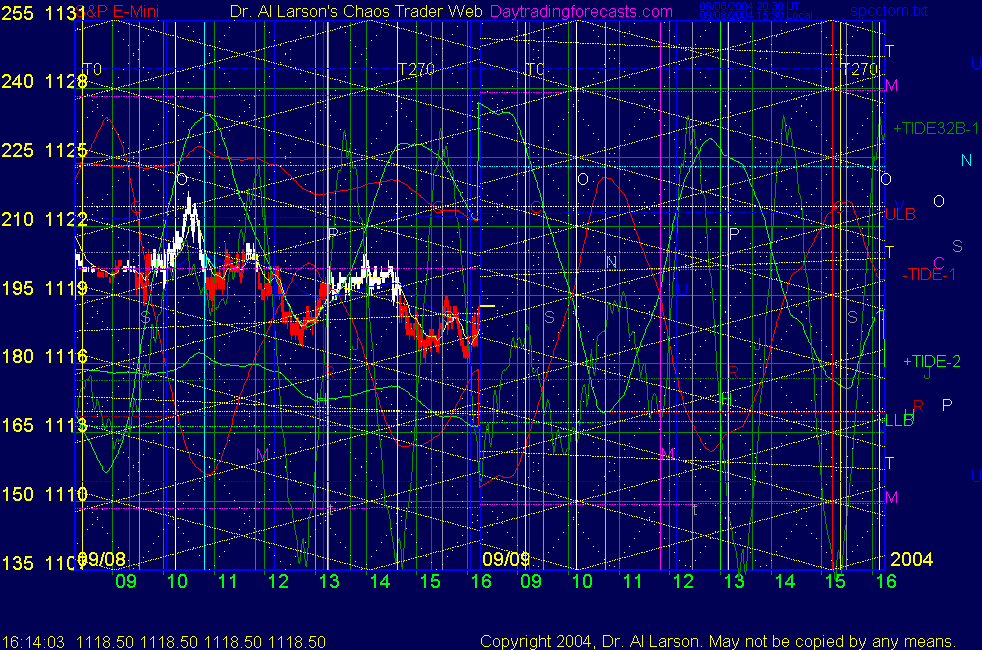Select the green '+TIDE32B-1' legend label

[936, 128]
